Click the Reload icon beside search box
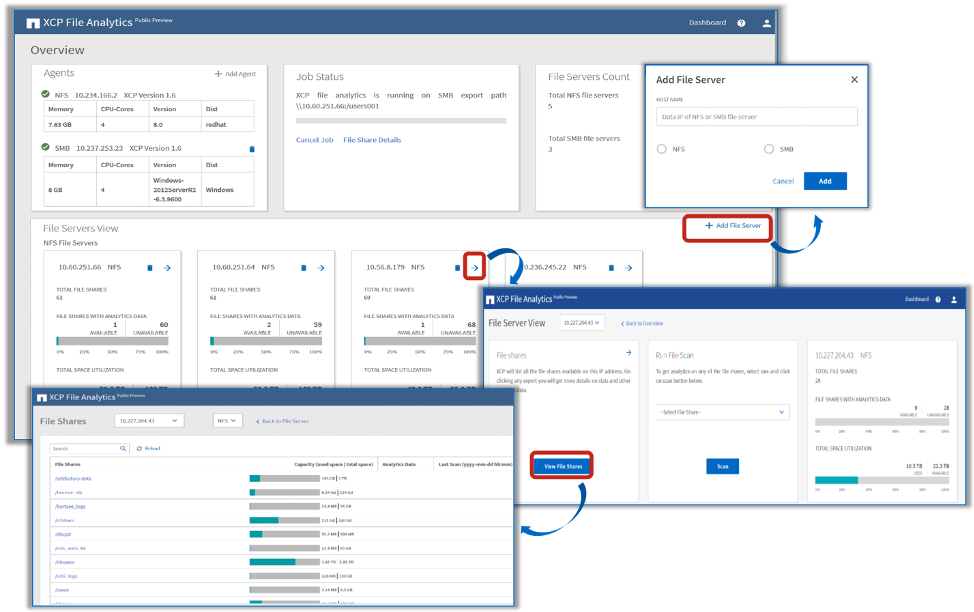Image resolution: width=974 pixels, height=612 pixels. tap(140, 448)
